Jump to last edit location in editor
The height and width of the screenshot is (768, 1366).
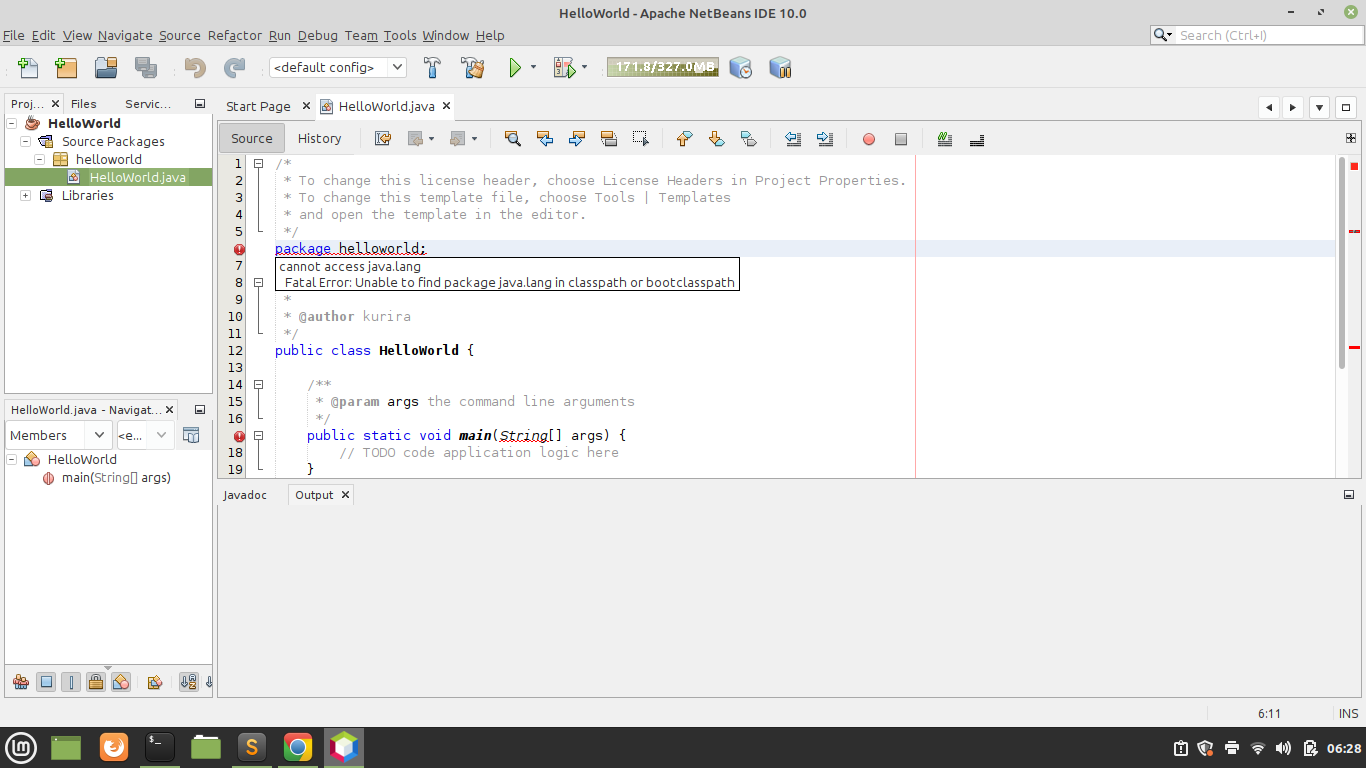(x=383, y=139)
